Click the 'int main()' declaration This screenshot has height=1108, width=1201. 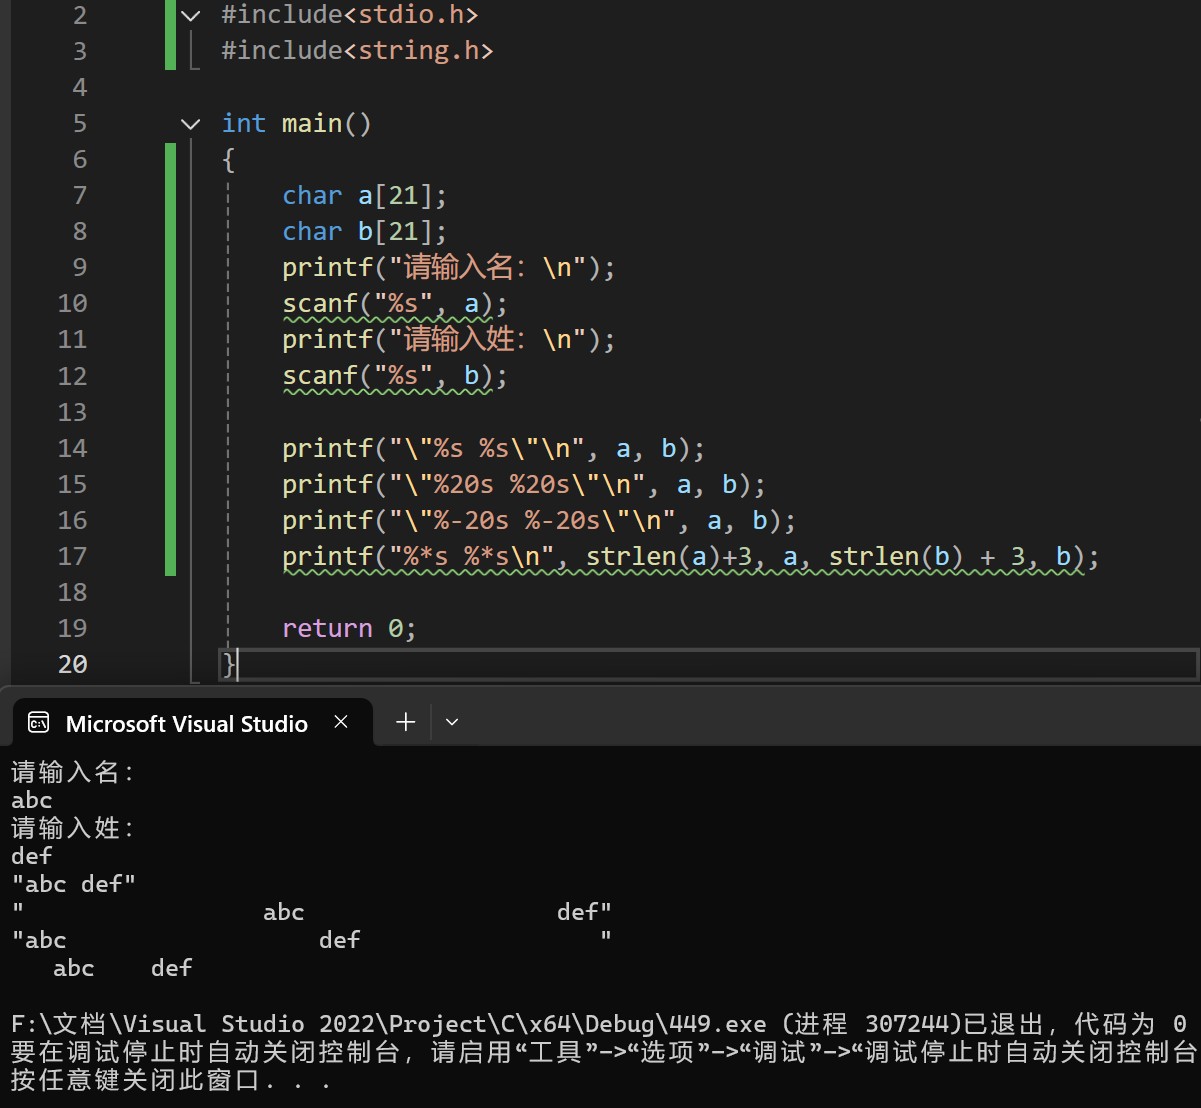[297, 123]
